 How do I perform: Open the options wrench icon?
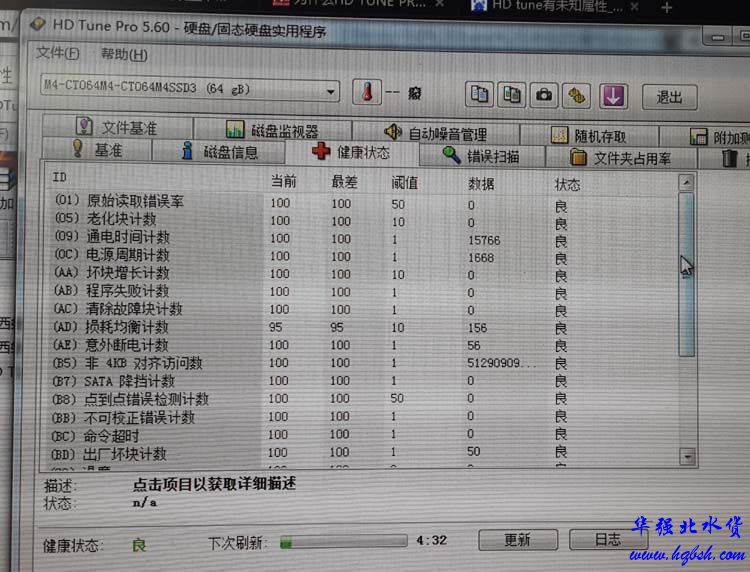(x=576, y=96)
